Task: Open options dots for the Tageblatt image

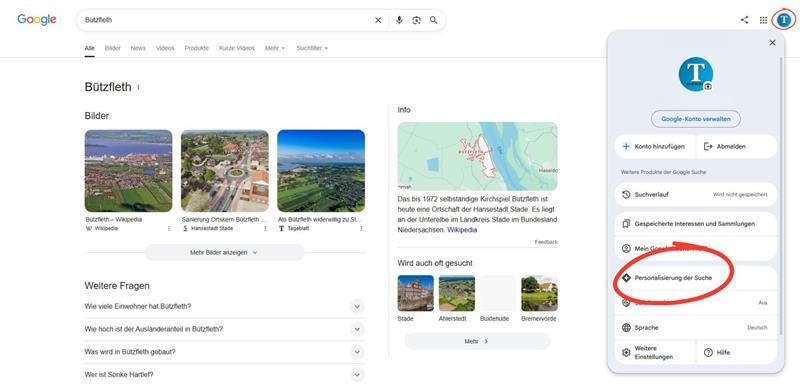Action: [x=361, y=228]
